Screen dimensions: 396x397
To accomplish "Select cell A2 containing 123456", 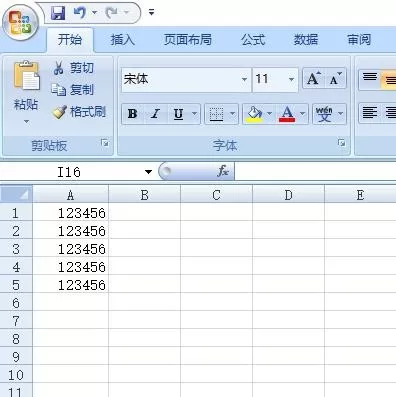I will pyautogui.click(x=71, y=231).
